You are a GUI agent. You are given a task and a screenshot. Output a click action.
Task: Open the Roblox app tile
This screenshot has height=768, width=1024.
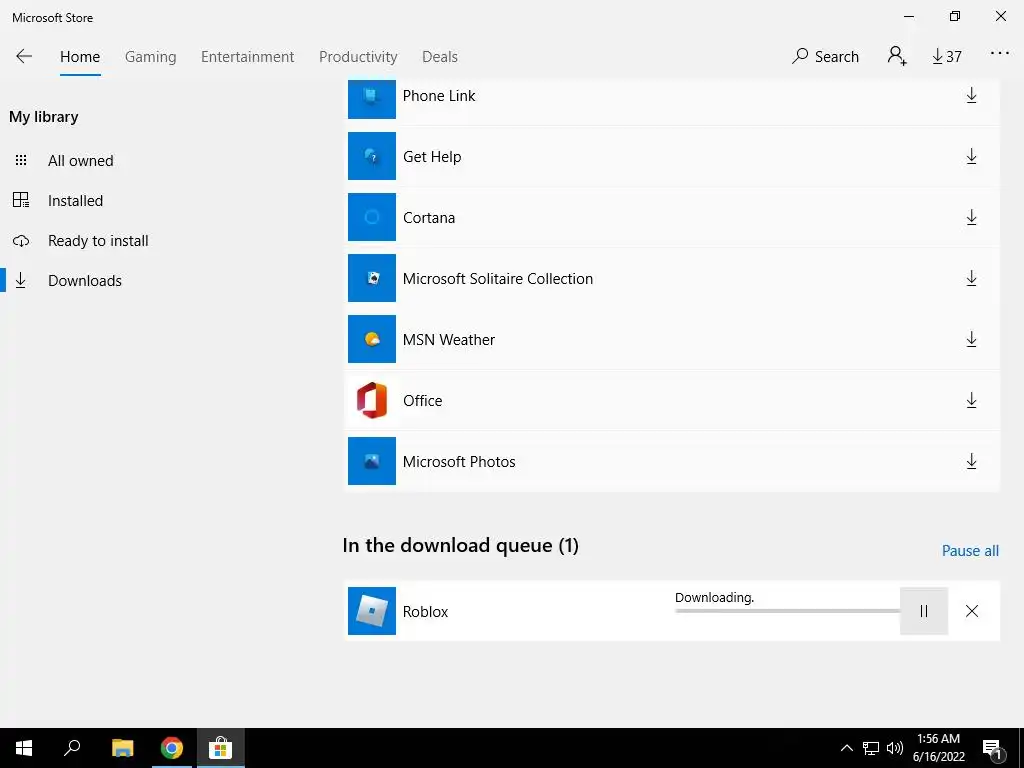372,611
